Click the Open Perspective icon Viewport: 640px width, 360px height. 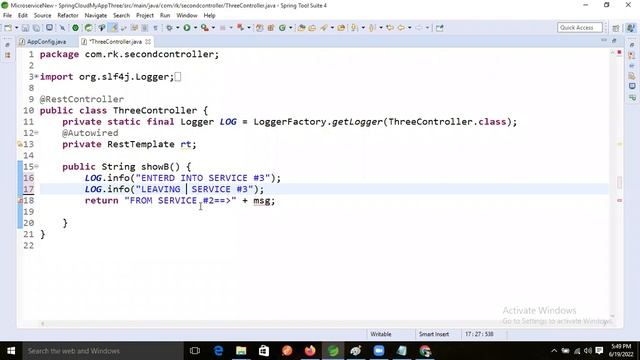click(616, 28)
